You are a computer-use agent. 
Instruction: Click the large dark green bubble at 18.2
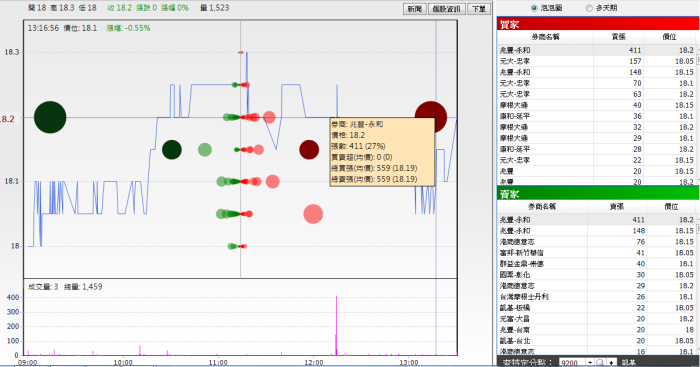coord(50,117)
